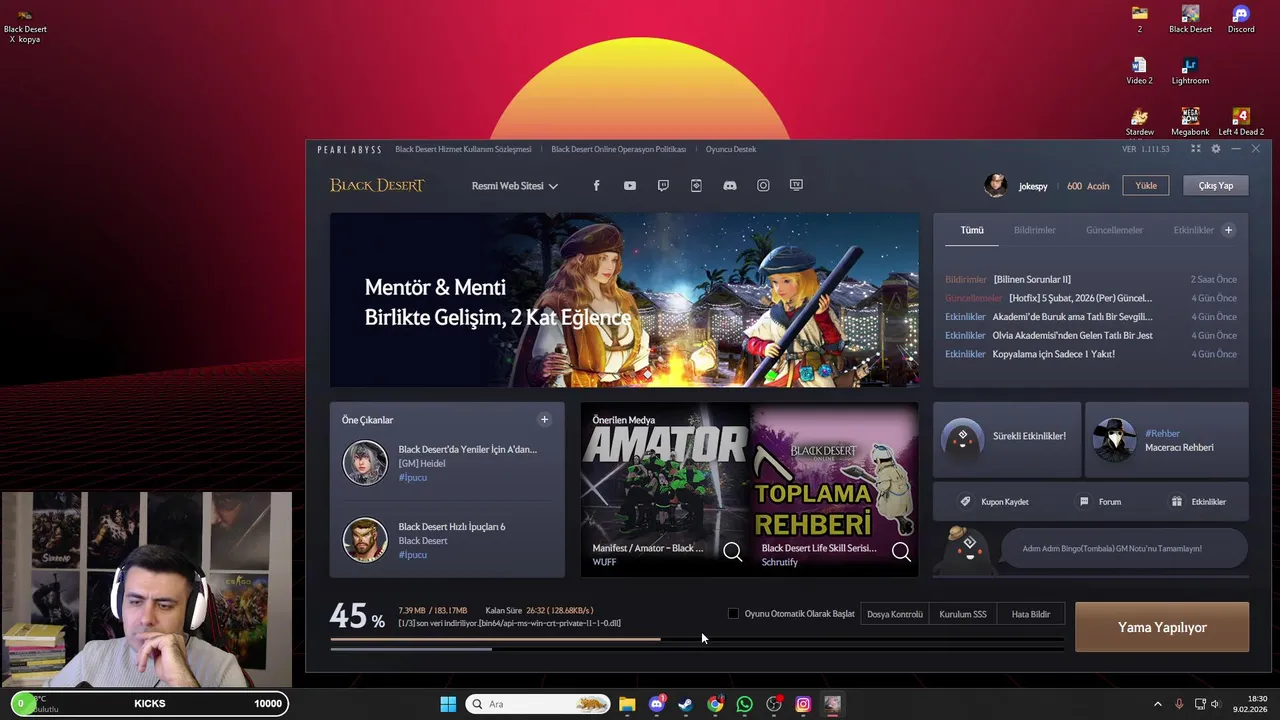Open the Windows Start menu
The height and width of the screenshot is (720, 1280).
pyautogui.click(x=448, y=704)
